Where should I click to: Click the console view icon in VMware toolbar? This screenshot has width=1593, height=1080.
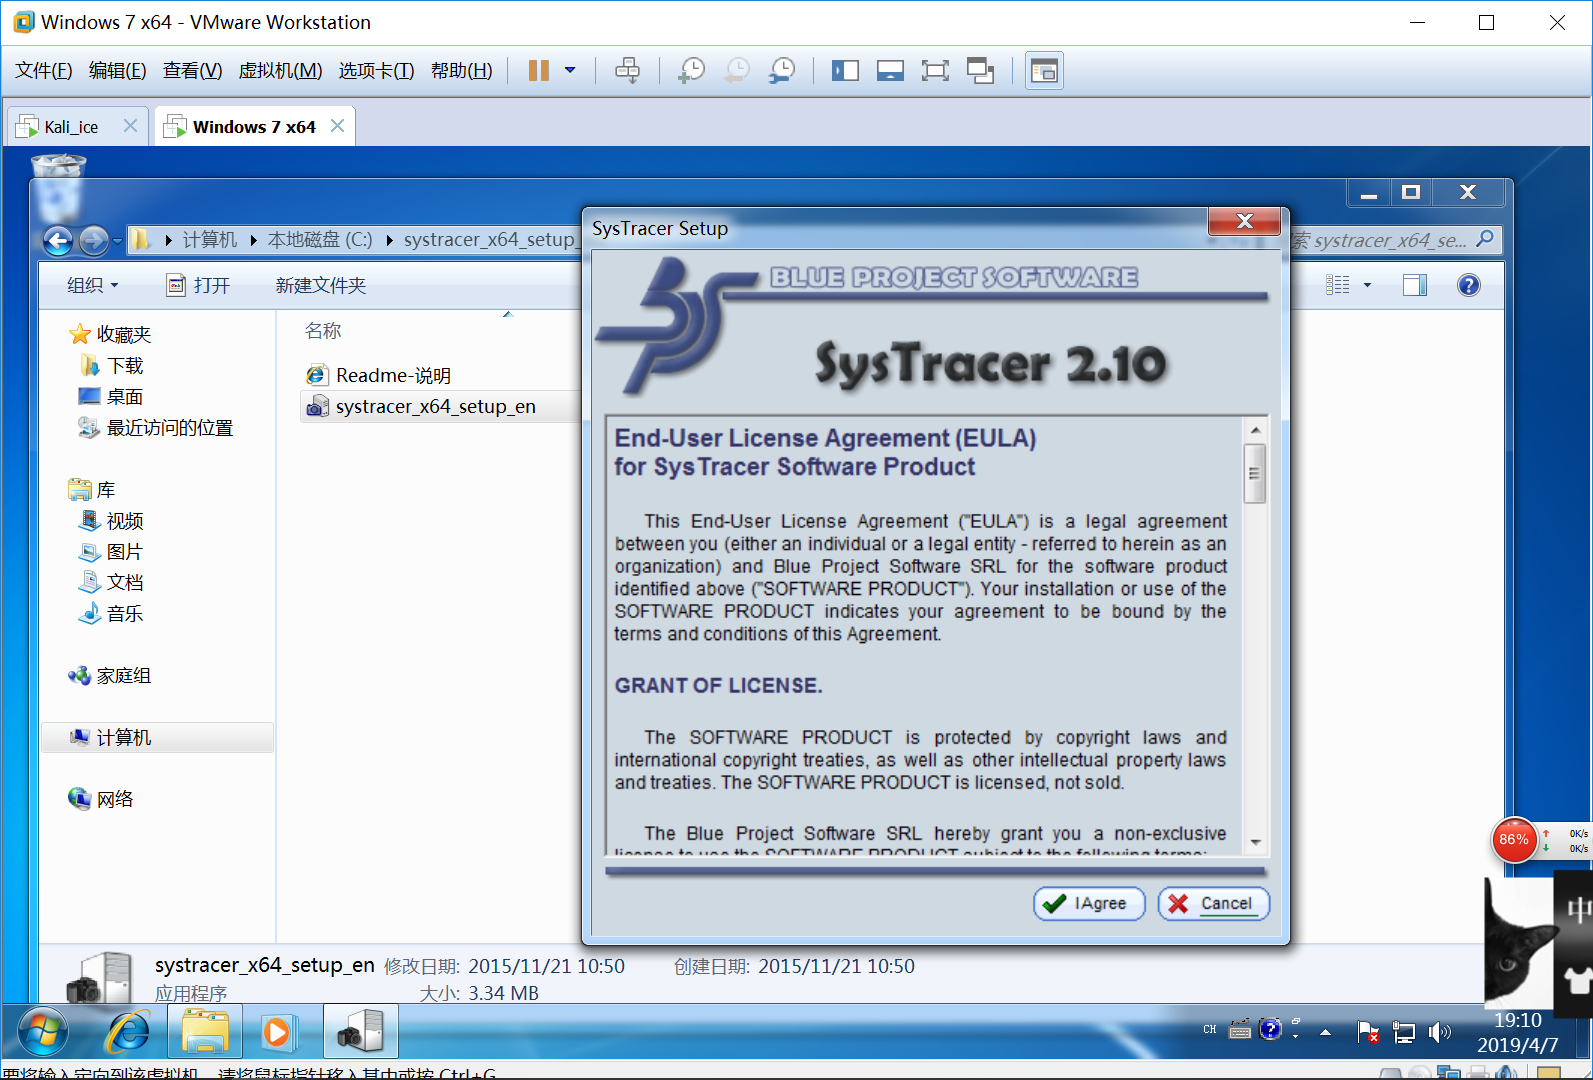pos(1044,70)
